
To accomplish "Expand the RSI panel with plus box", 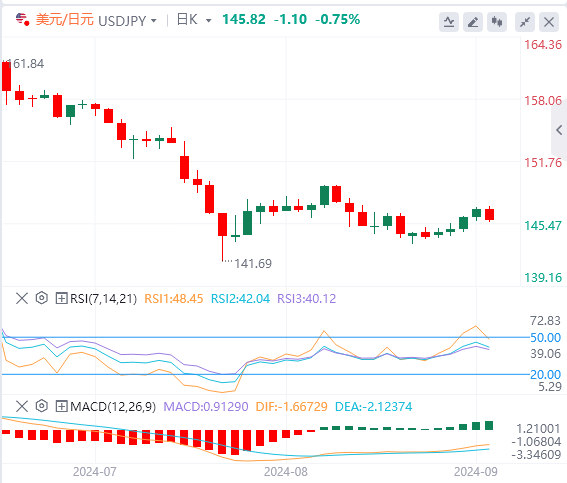I will [61, 299].
